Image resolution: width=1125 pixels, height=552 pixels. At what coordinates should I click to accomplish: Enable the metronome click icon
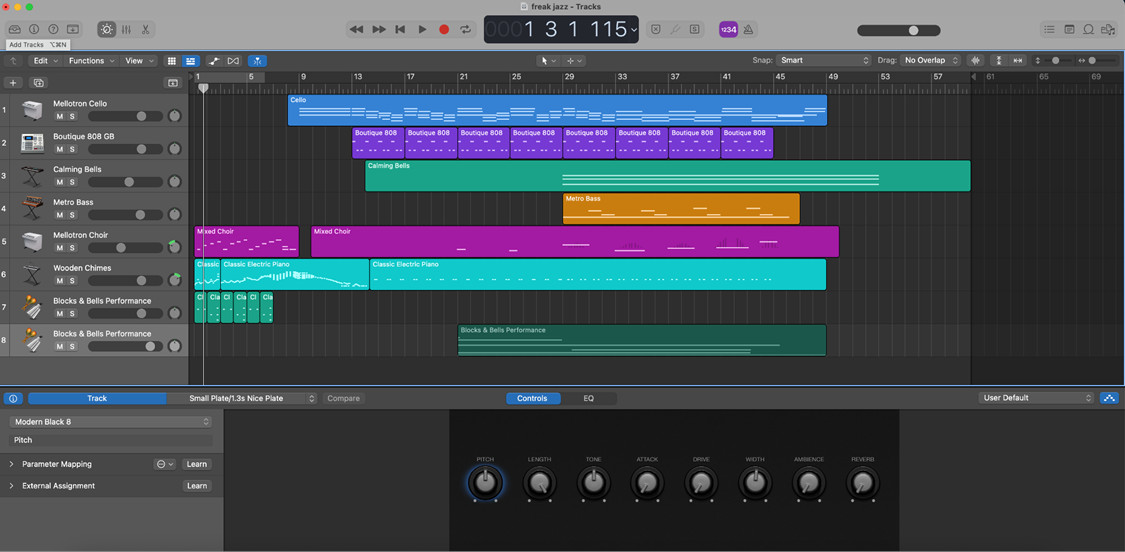tap(749, 30)
